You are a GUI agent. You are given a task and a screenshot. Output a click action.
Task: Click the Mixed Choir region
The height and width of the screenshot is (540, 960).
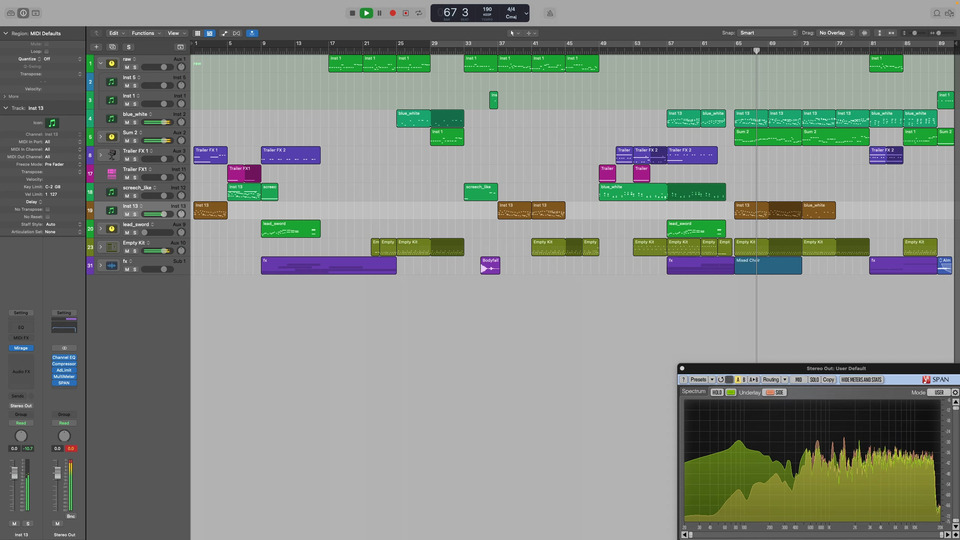[768, 265]
